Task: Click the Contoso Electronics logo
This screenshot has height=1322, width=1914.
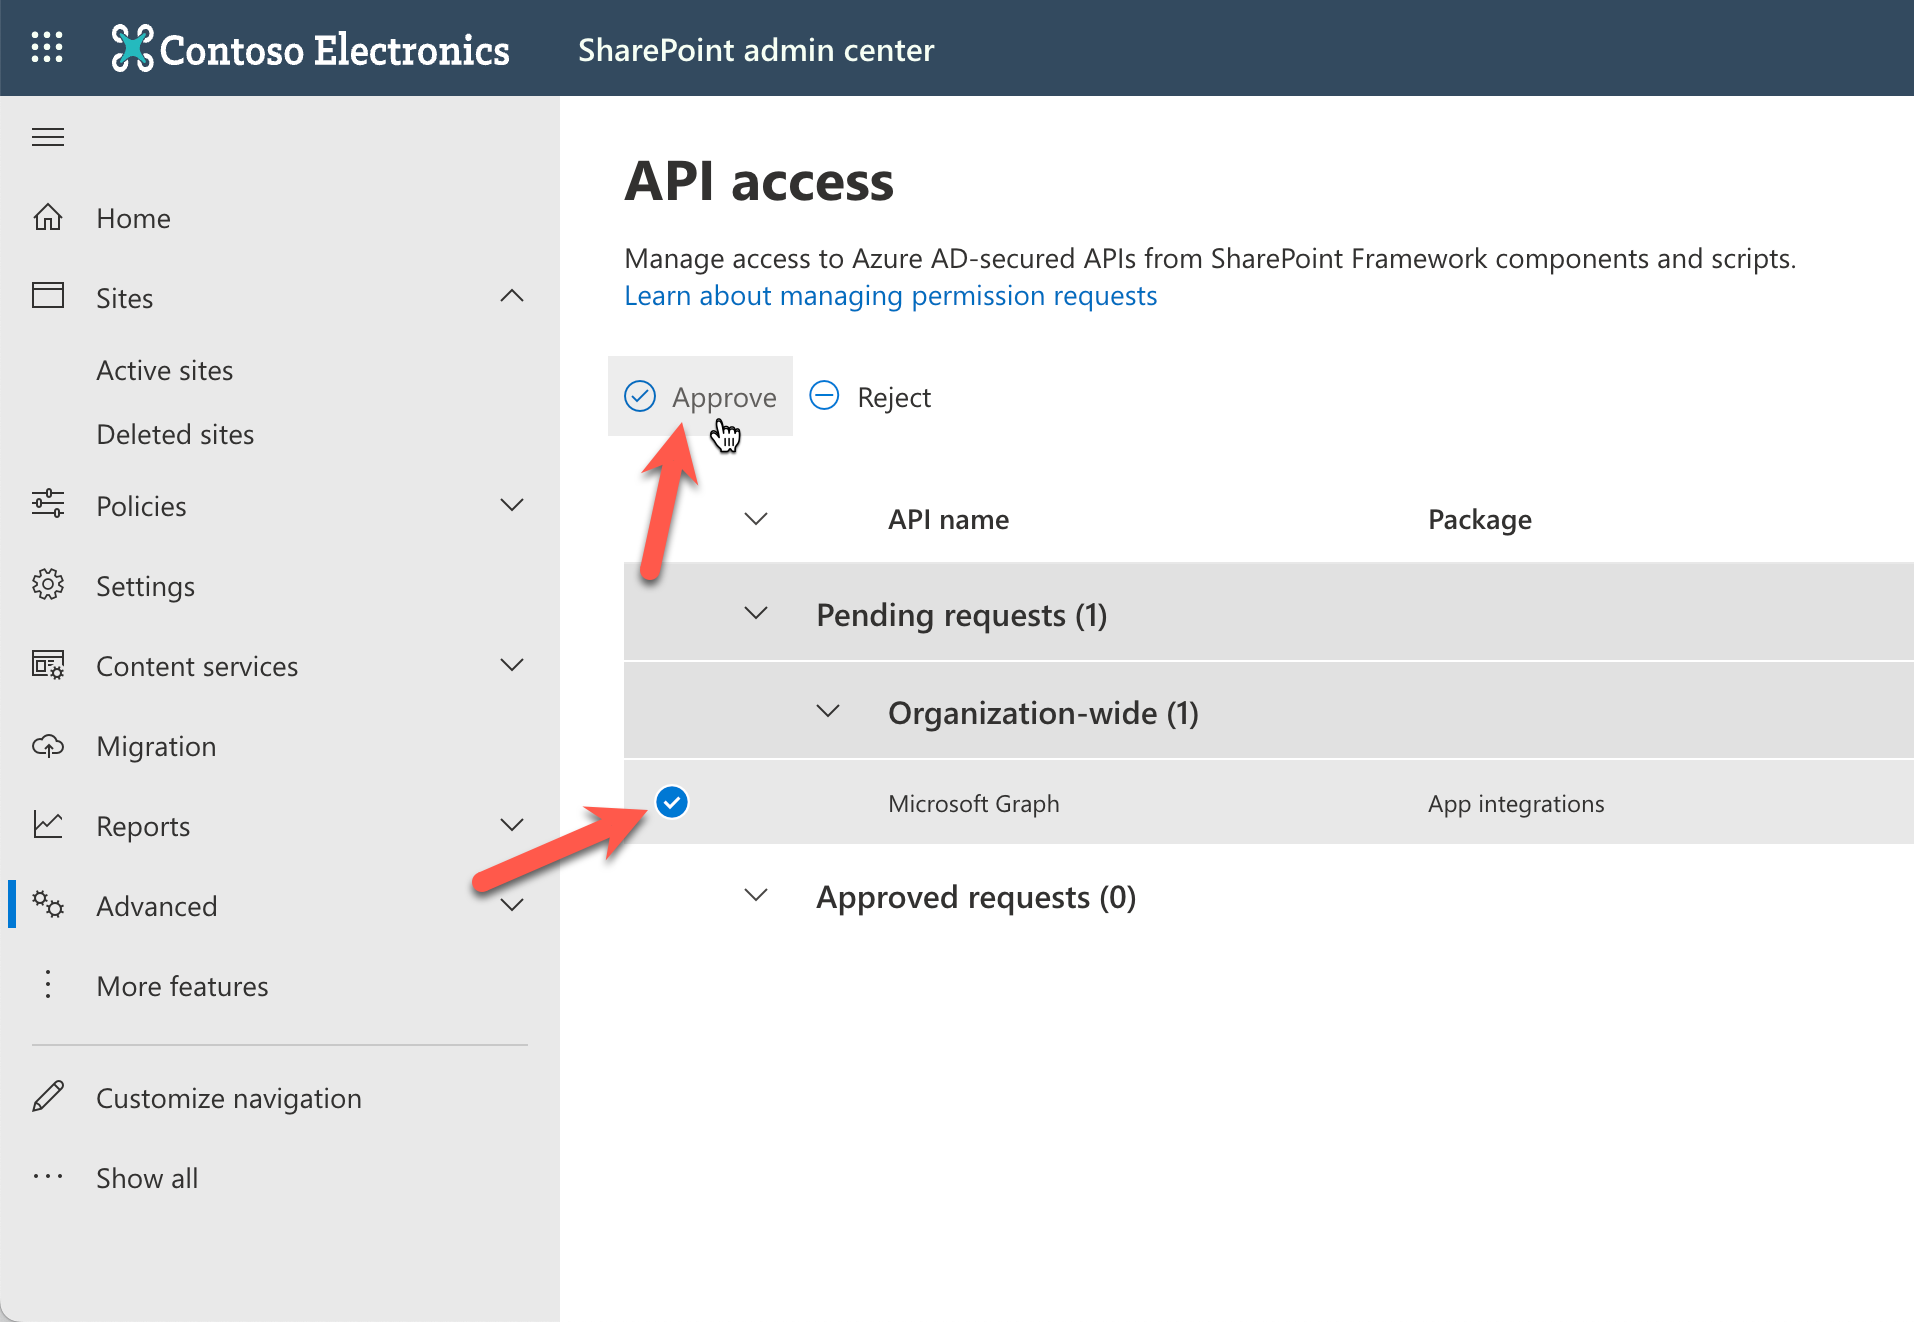Action: (x=310, y=49)
